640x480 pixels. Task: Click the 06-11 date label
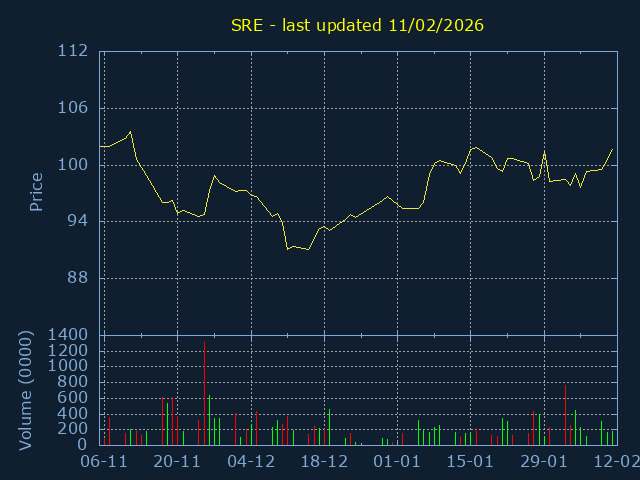coord(104,462)
